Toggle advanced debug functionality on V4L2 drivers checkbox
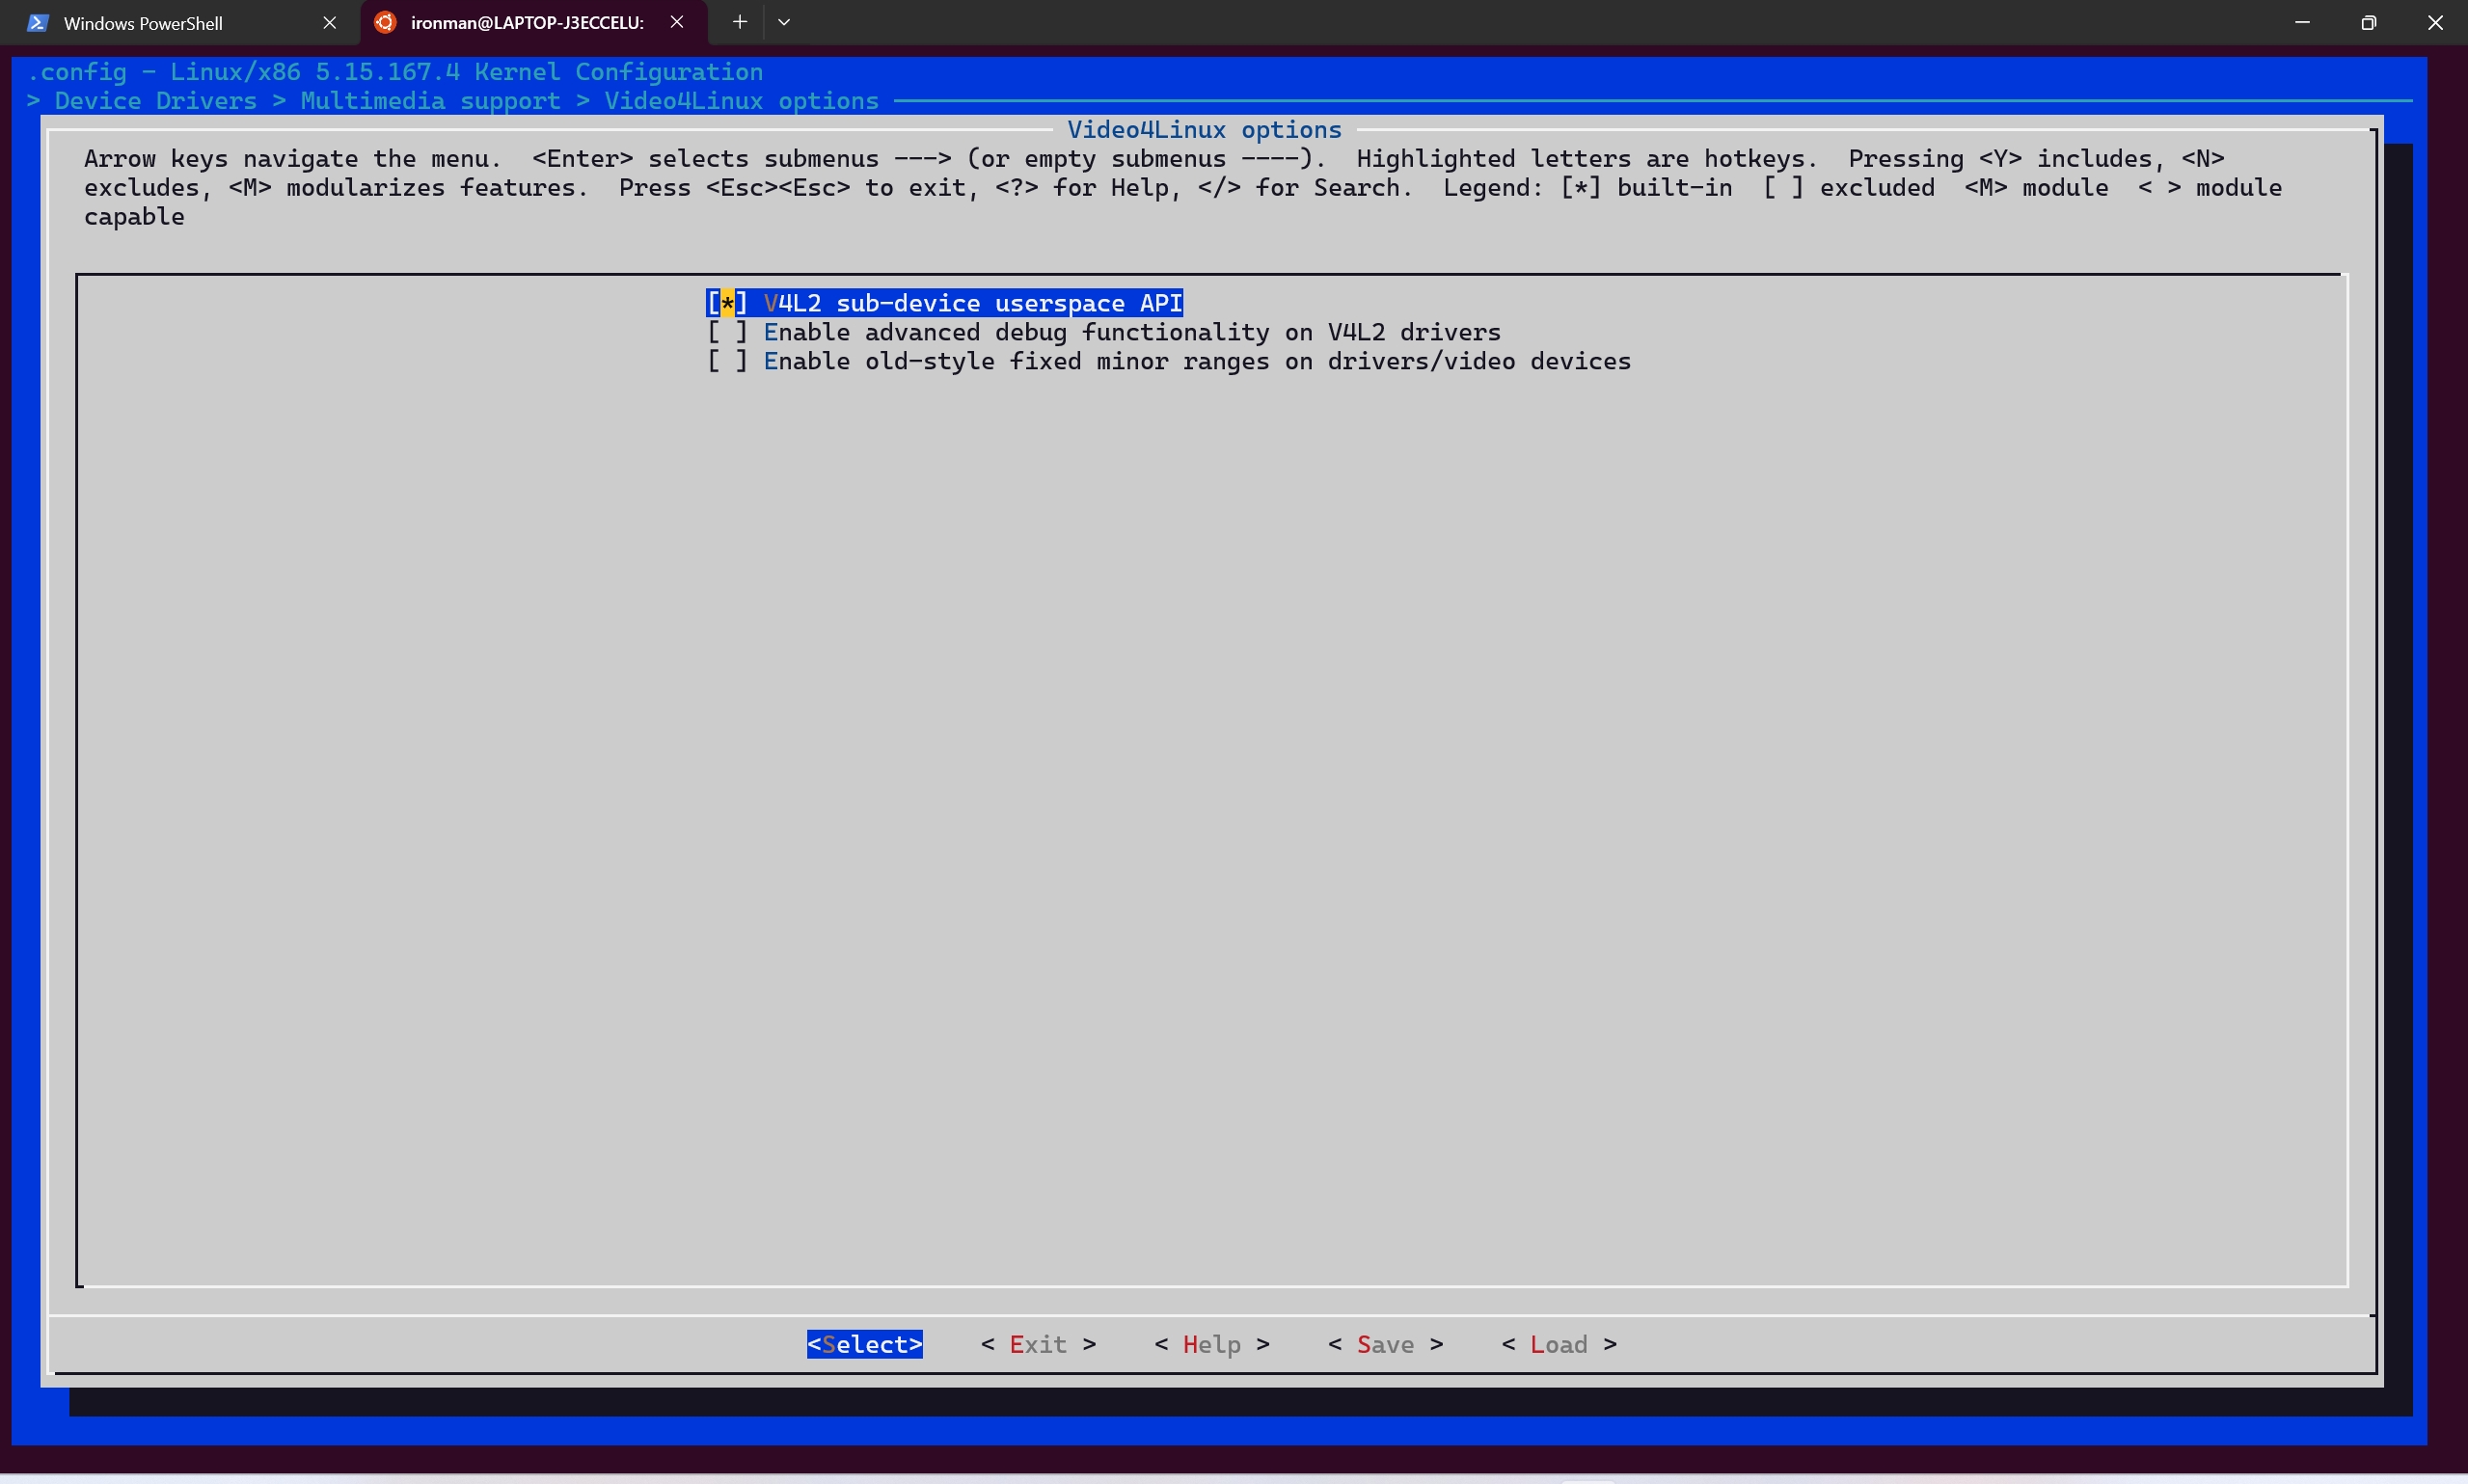Viewport: 2468px width, 1484px height. click(x=727, y=332)
